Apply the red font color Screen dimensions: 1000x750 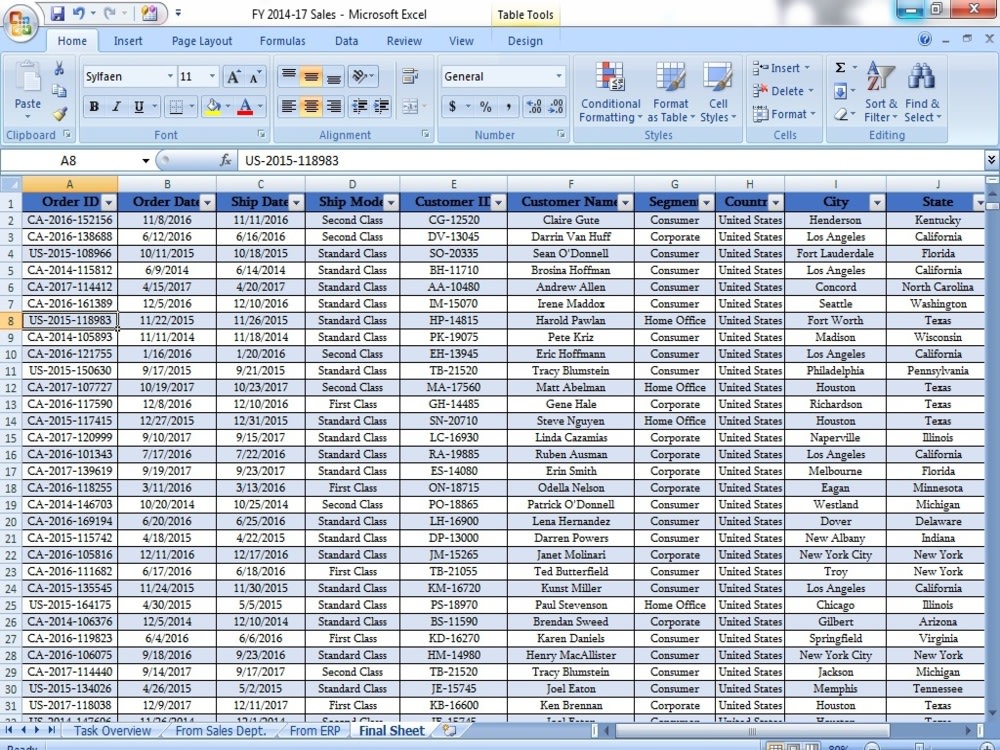[x=245, y=107]
